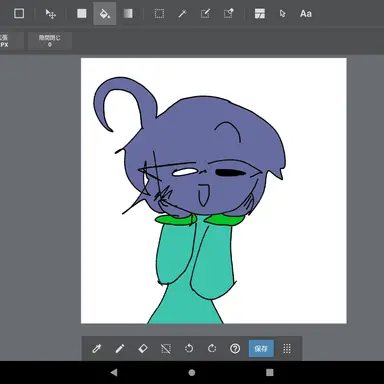Select the shape outline tool

19,14
